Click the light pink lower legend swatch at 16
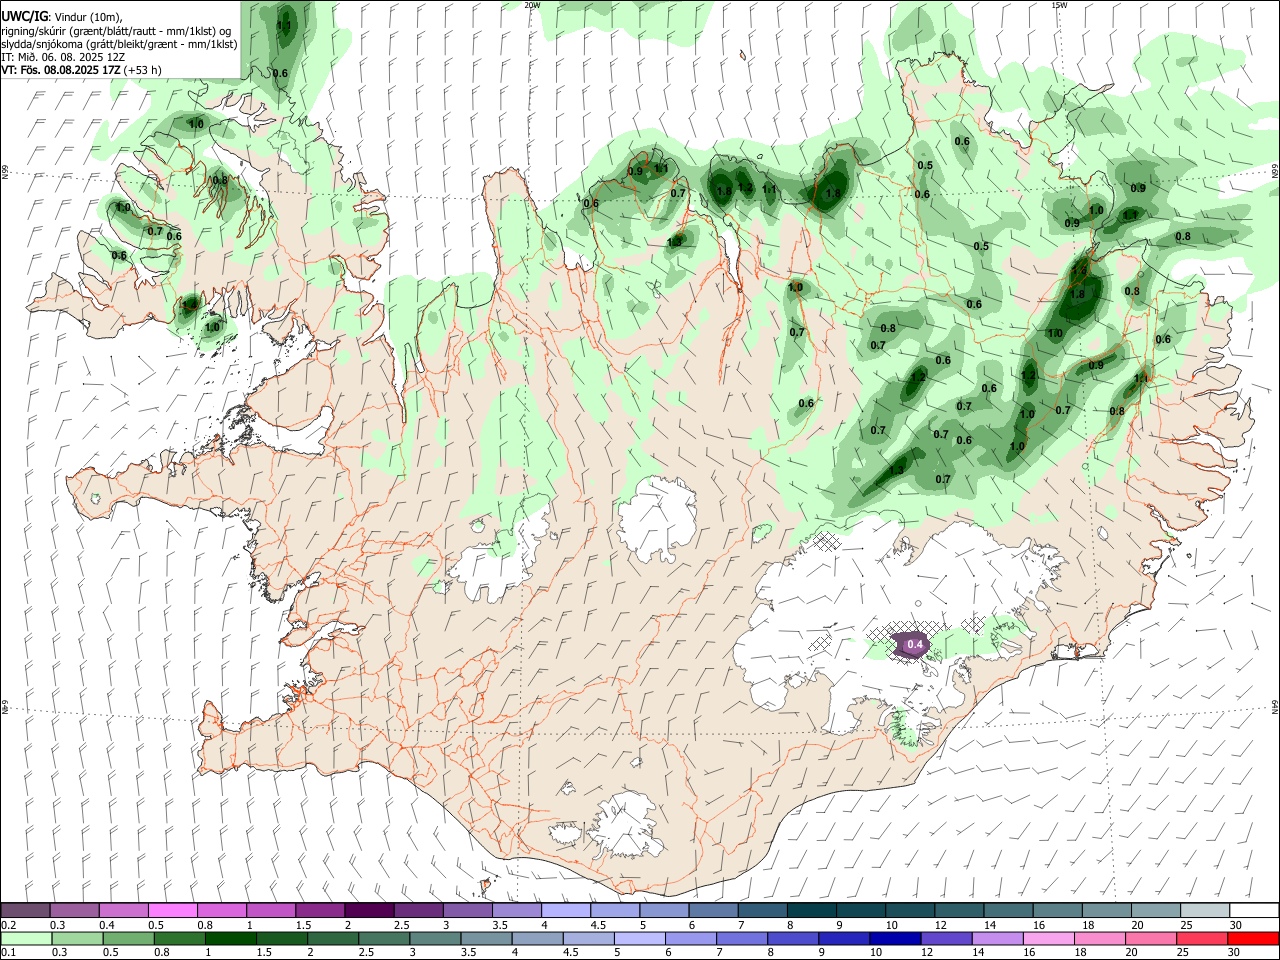The height and width of the screenshot is (960, 1280). click(1048, 938)
